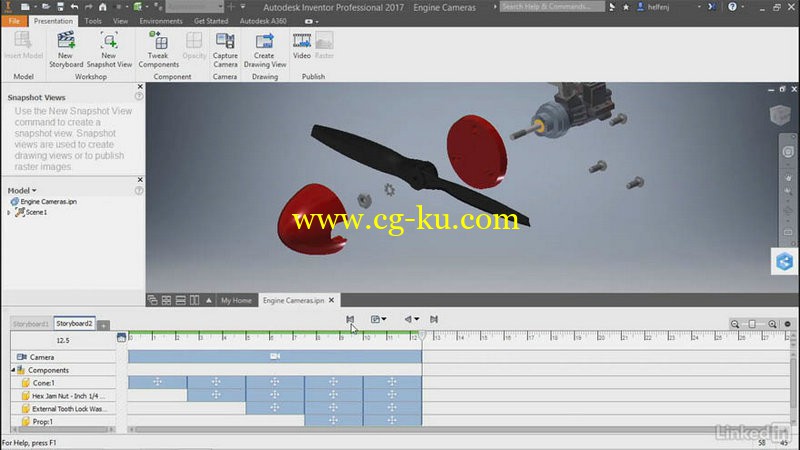Click the scratch zone icon beside timeline

coord(121,337)
